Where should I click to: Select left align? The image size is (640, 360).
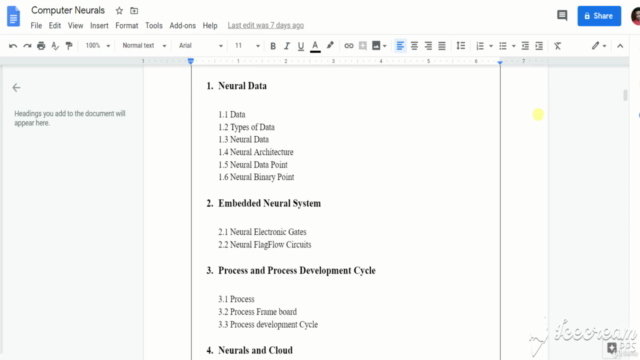[400, 46]
